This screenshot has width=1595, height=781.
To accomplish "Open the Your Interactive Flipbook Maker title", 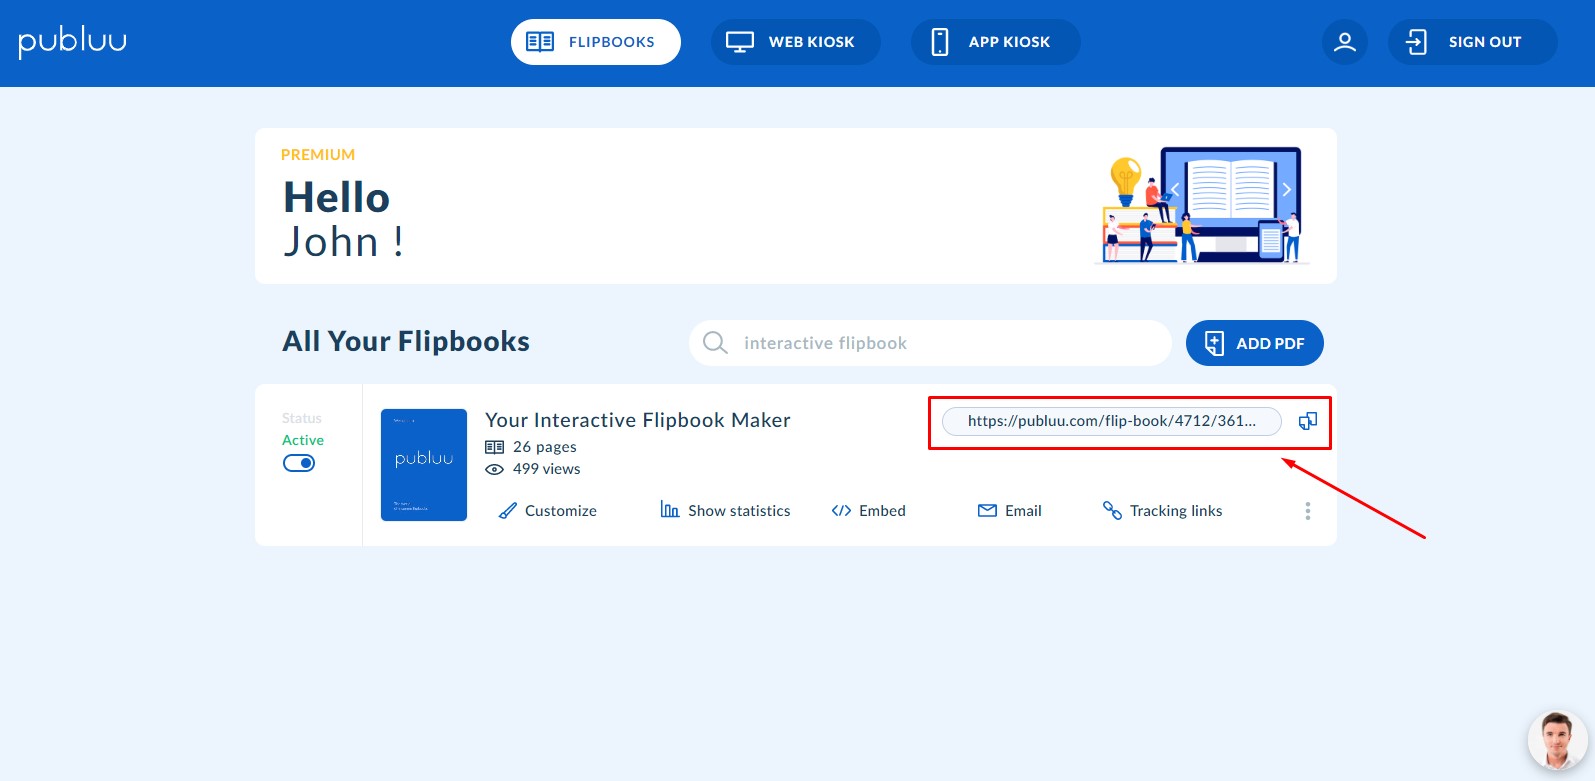I will coord(637,420).
